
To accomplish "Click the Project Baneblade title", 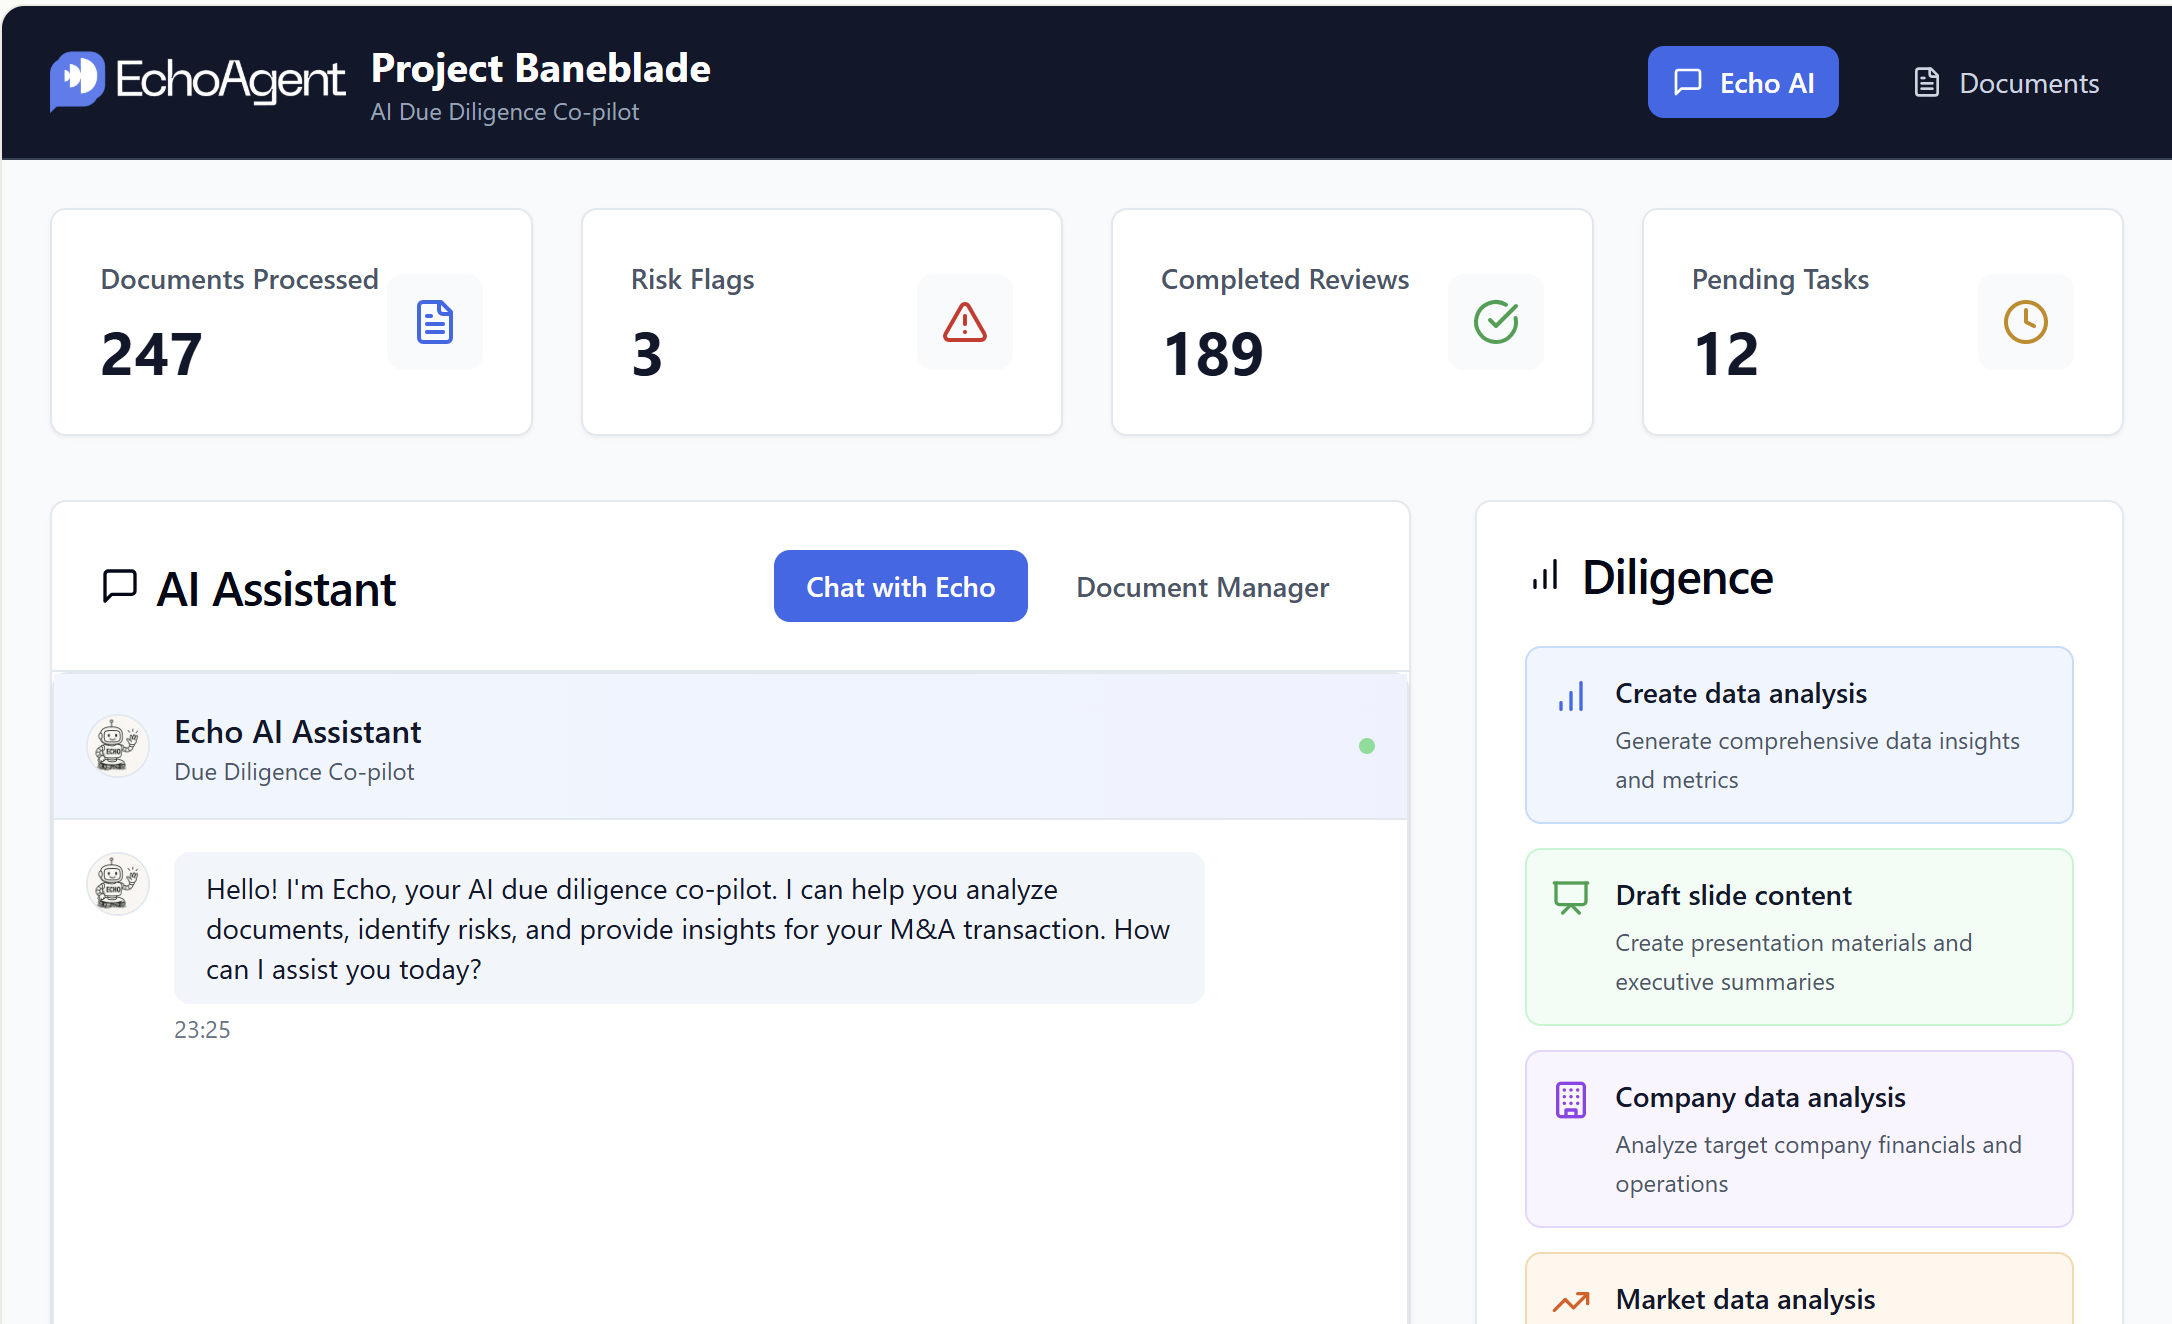I will point(541,68).
